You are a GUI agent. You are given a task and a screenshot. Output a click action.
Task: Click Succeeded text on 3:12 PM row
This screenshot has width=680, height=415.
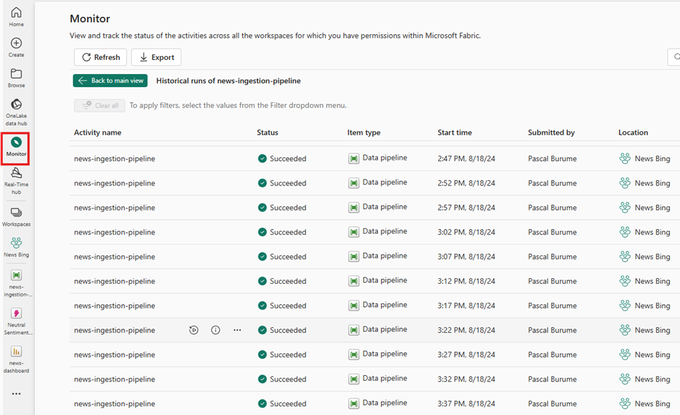tap(288, 281)
